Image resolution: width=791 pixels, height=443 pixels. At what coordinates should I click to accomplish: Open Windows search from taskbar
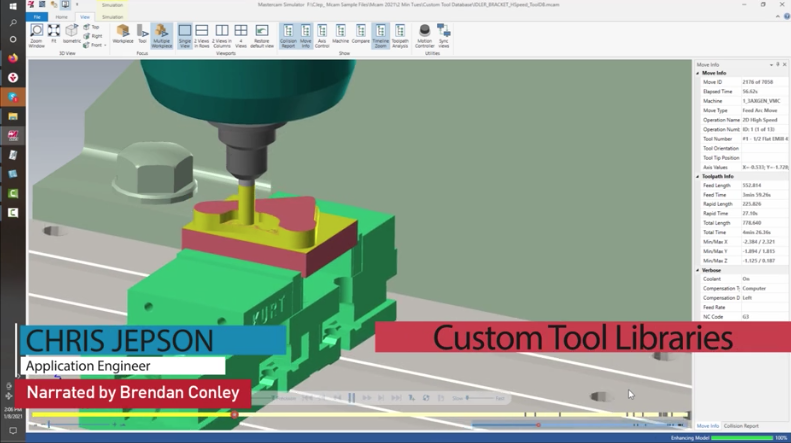pos(13,23)
